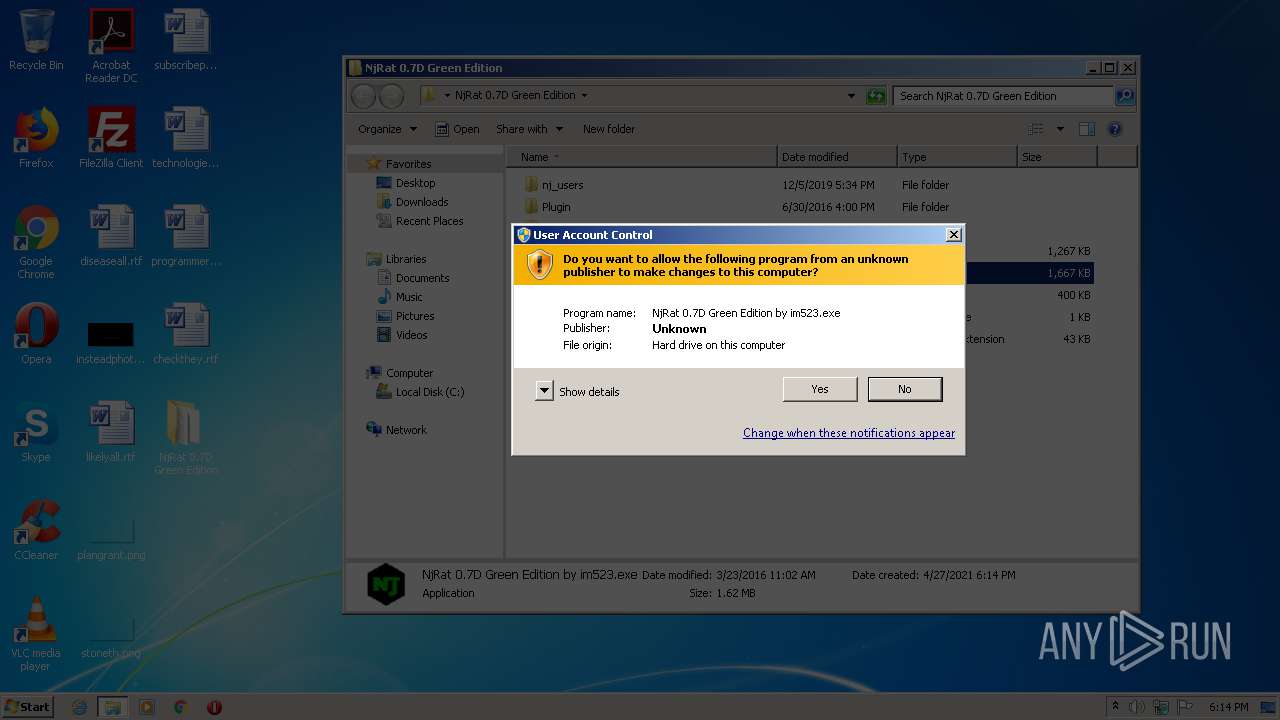Launch CCleaner desktop shortcut
Screen dimensions: 1280x720
[x=36, y=530]
